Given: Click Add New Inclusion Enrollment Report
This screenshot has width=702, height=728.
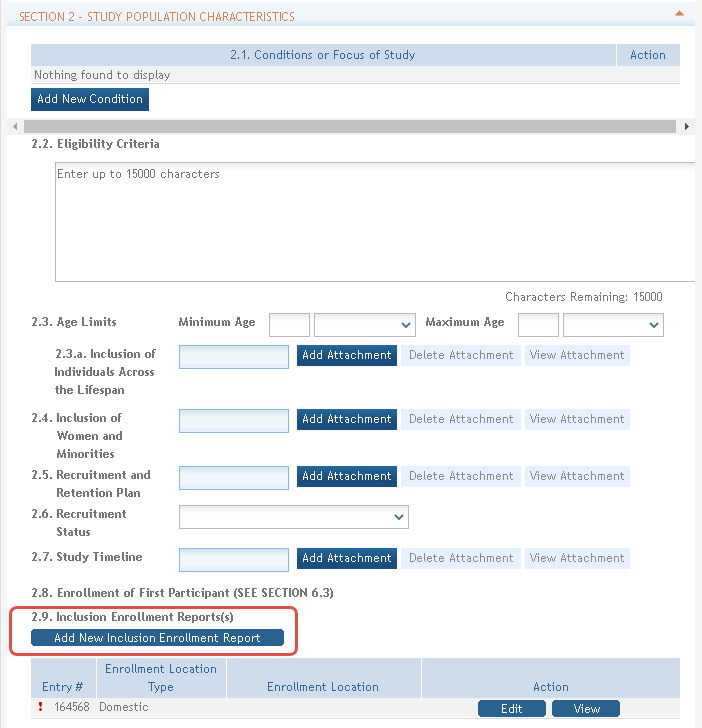Looking at the screenshot, I should (157, 637).
